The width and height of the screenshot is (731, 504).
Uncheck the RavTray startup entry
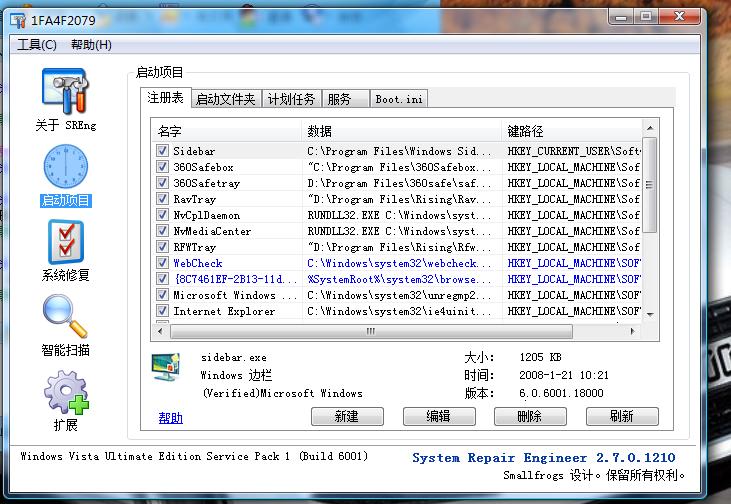pyautogui.click(x=162, y=199)
